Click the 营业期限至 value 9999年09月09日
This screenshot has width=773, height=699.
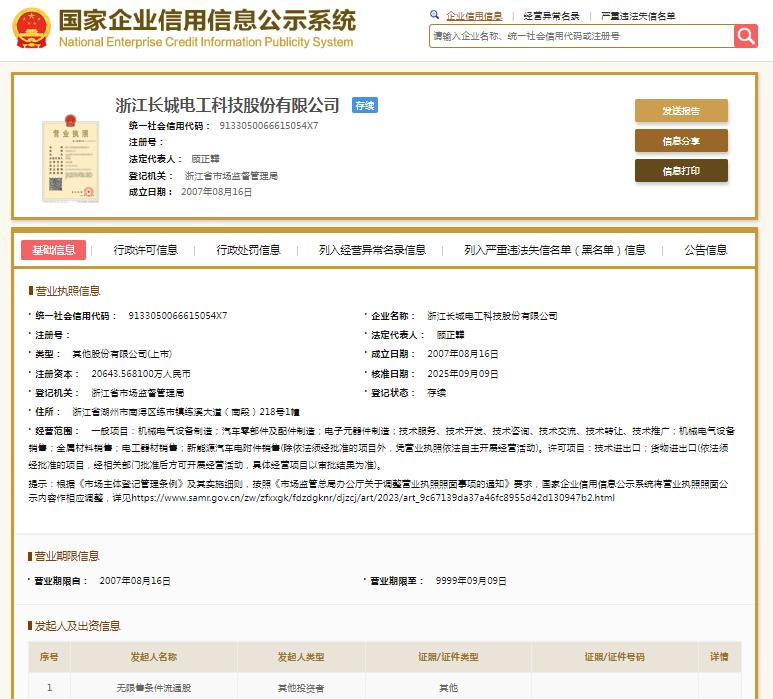click(x=471, y=581)
